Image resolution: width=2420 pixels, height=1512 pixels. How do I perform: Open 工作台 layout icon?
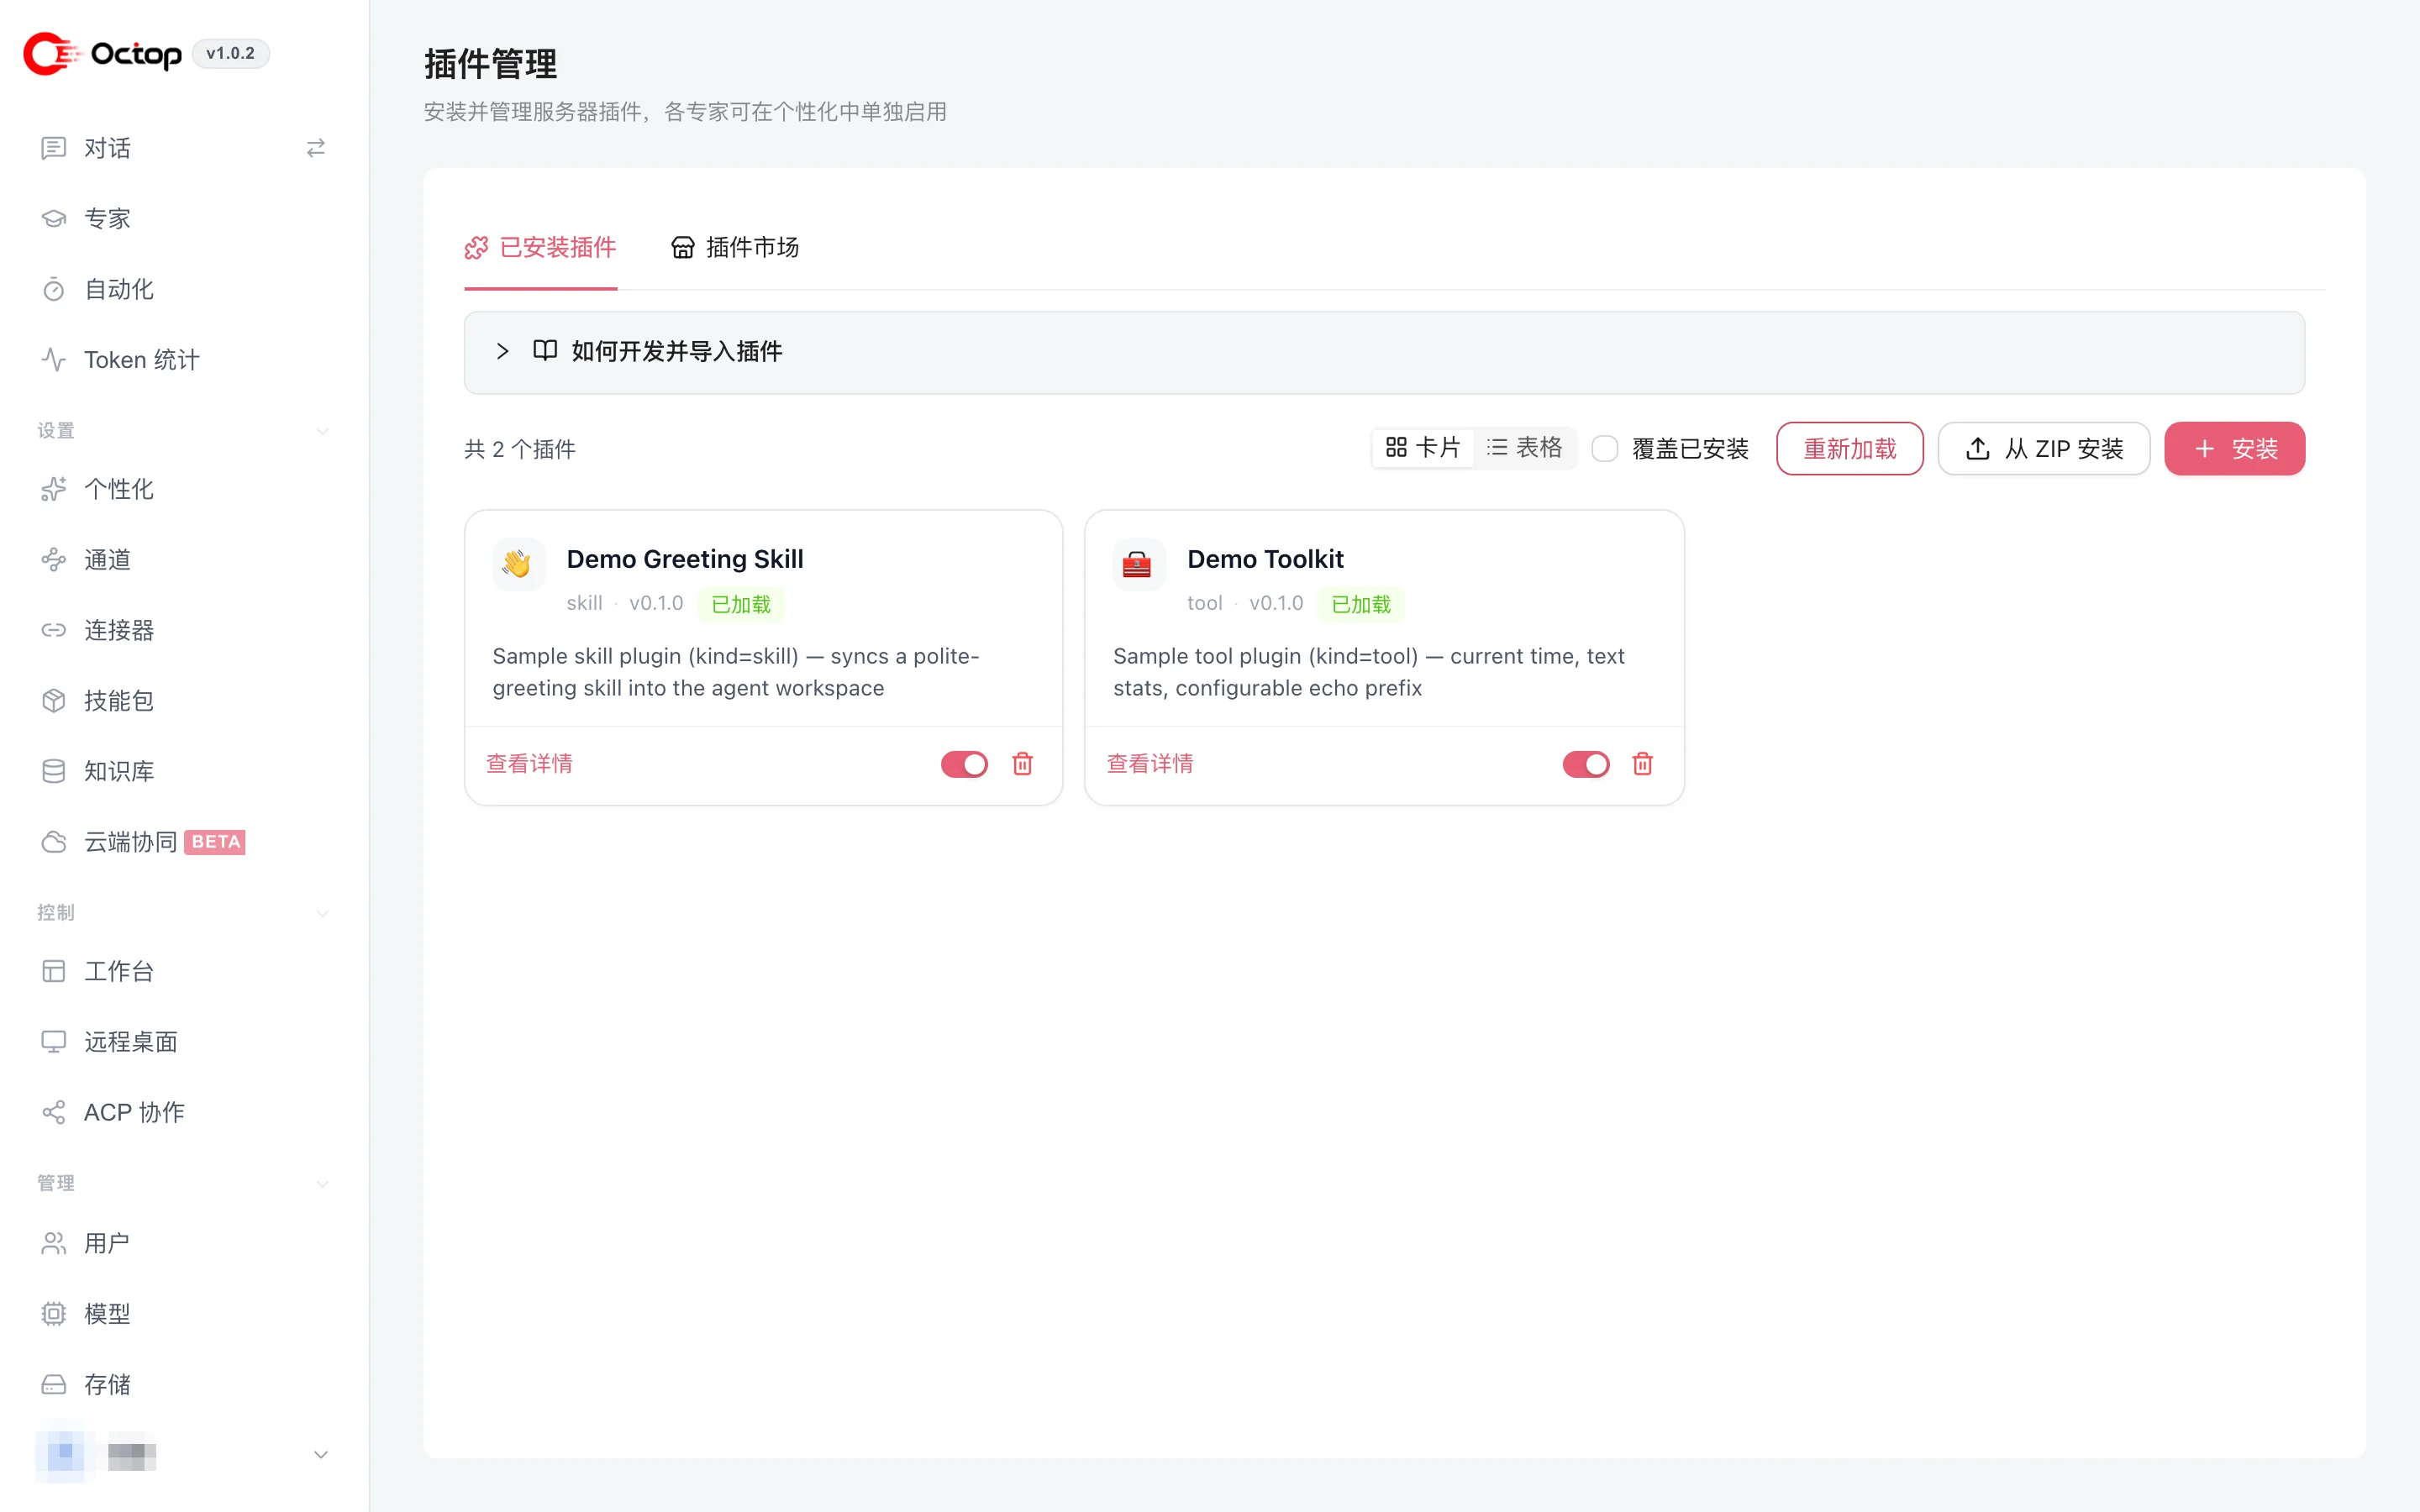54,971
